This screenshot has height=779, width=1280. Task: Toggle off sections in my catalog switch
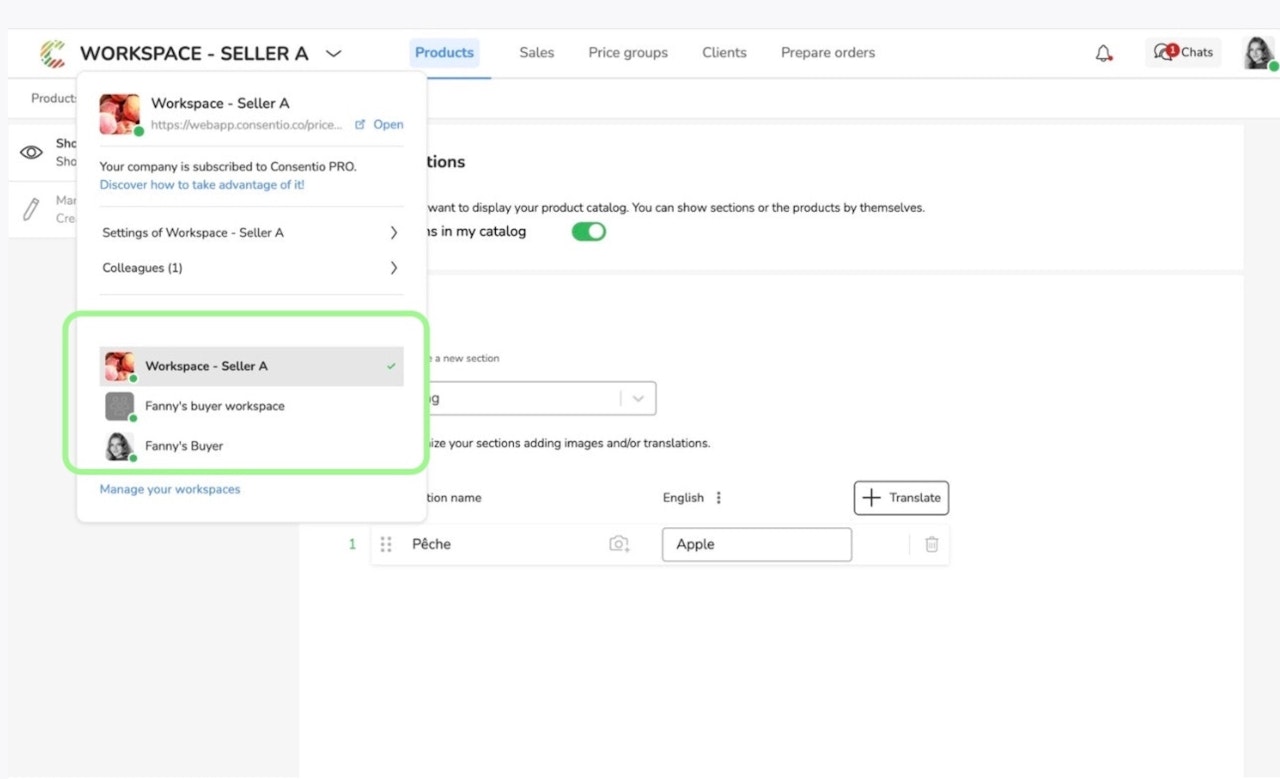coord(588,232)
